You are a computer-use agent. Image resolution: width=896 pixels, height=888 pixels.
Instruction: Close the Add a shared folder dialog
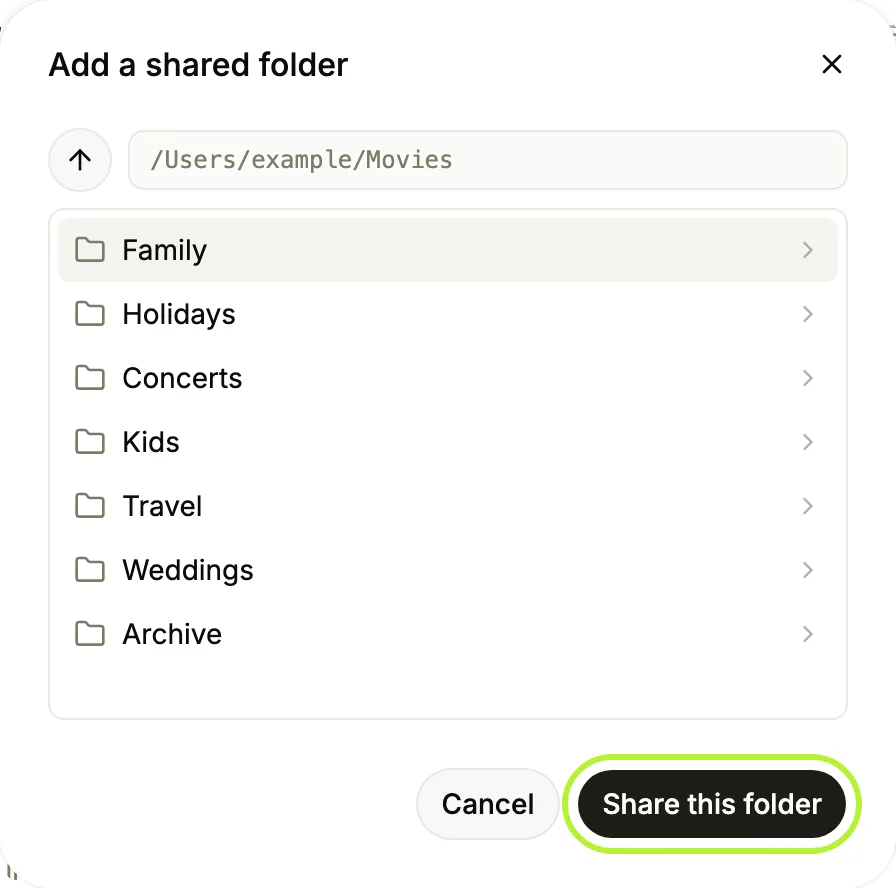click(x=831, y=64)
